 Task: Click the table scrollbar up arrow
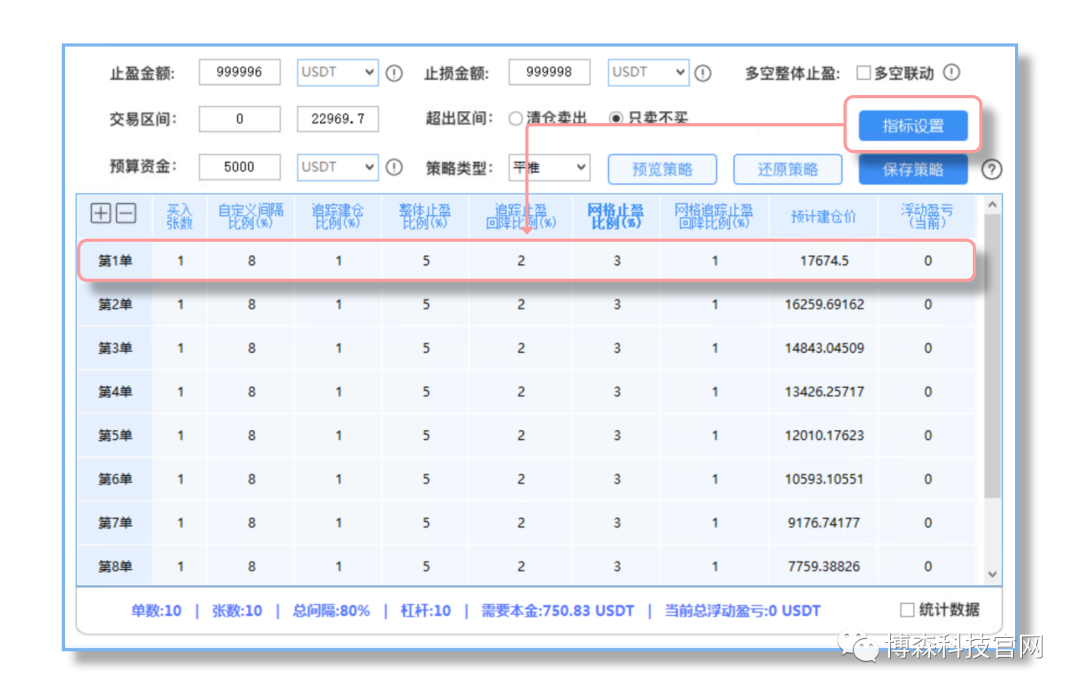pos(993,204)
